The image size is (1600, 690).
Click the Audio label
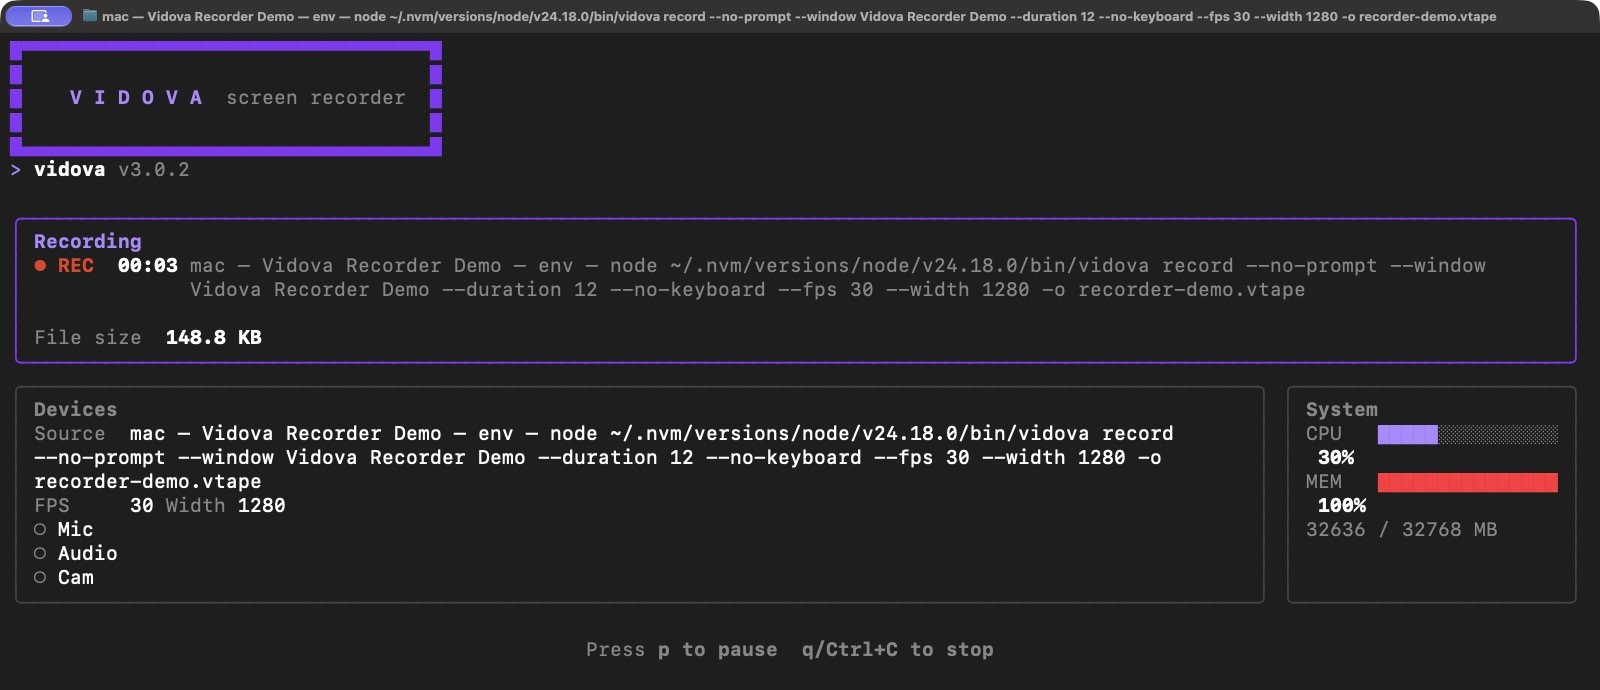point(88,554)
